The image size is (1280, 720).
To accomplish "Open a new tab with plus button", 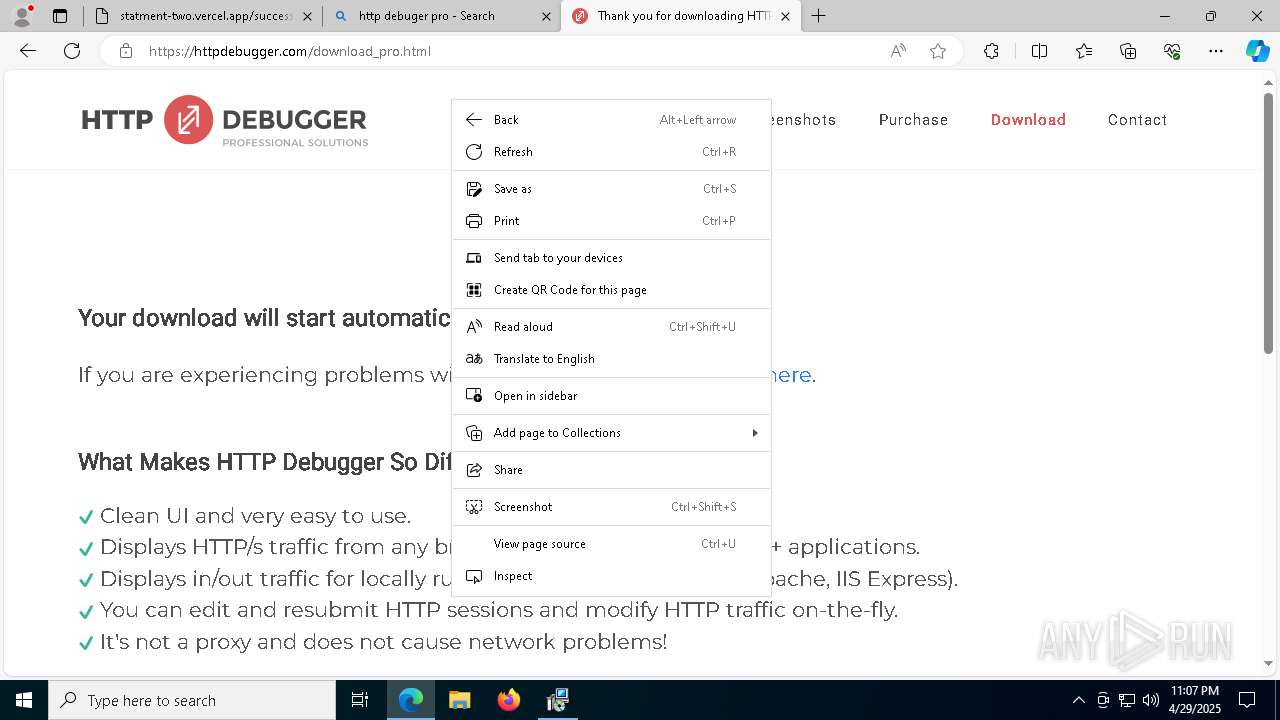I will click(819, 16).
